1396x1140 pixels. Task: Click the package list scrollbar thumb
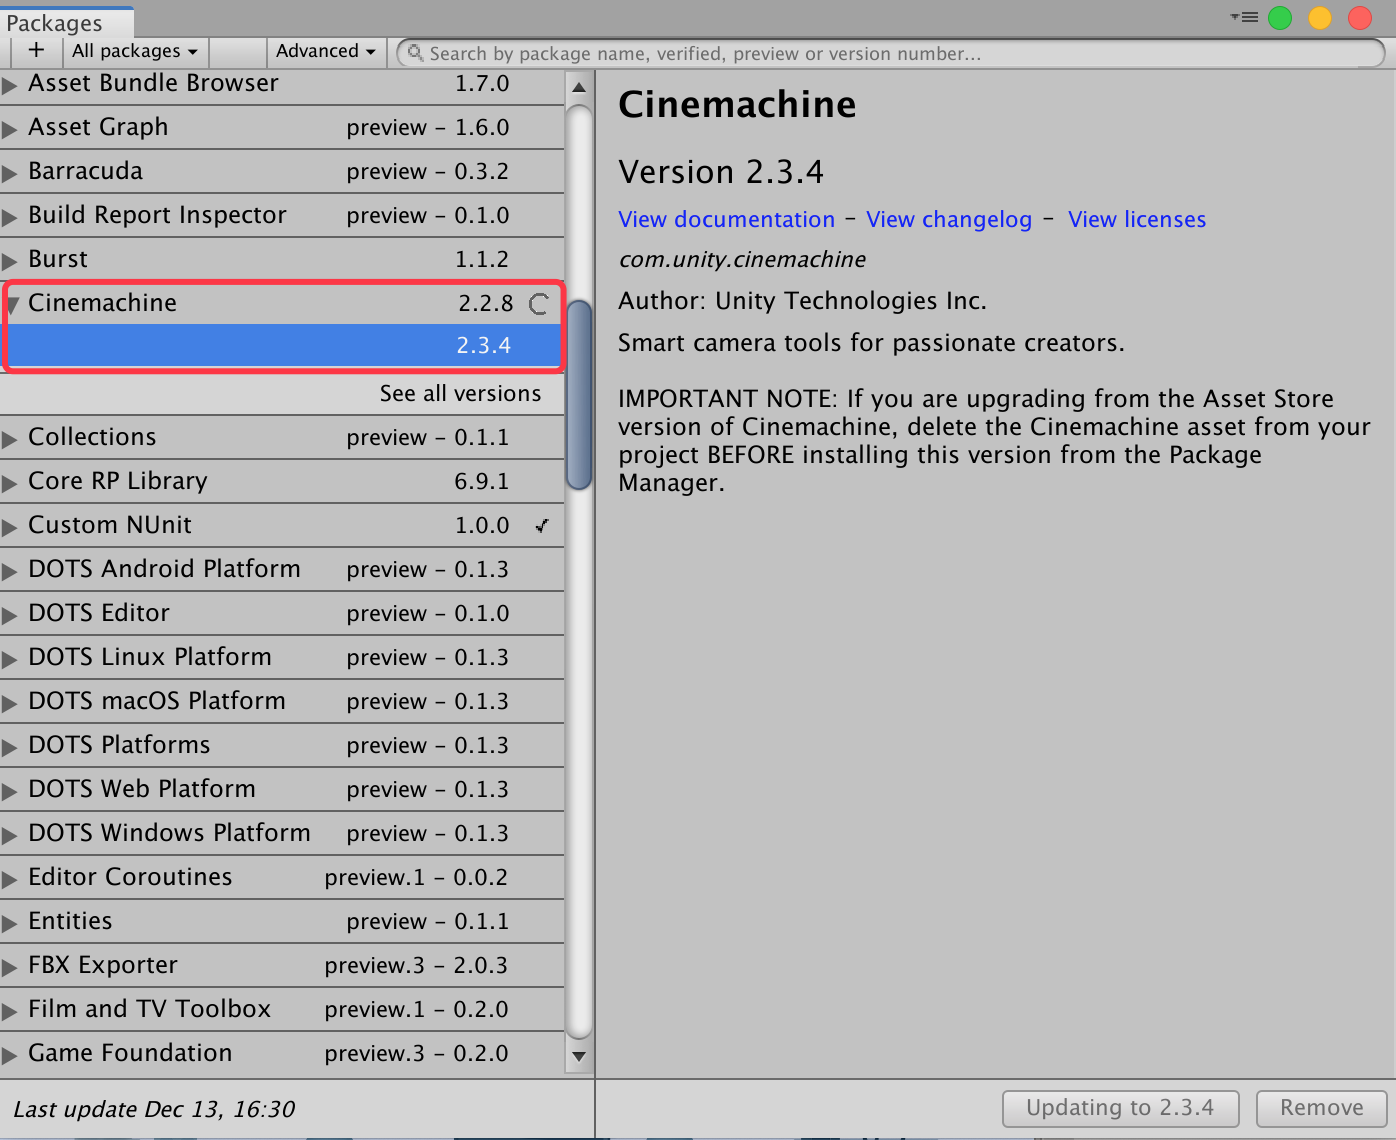579,395
